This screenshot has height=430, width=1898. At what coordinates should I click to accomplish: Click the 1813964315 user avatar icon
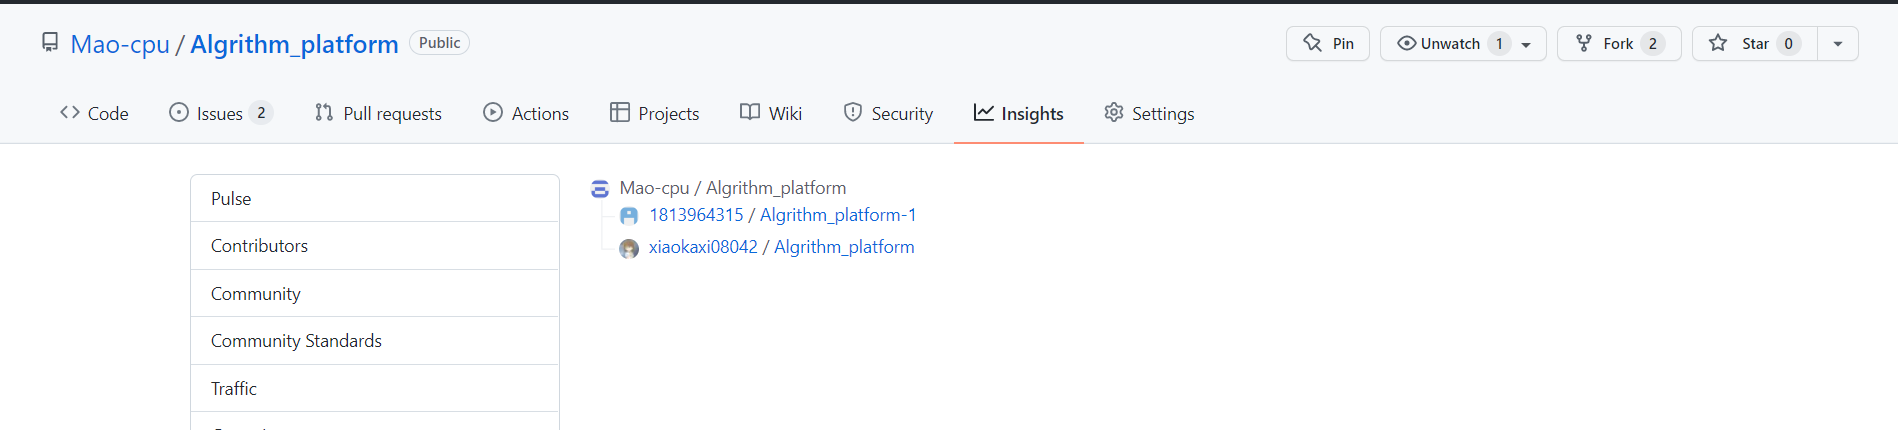629,216
